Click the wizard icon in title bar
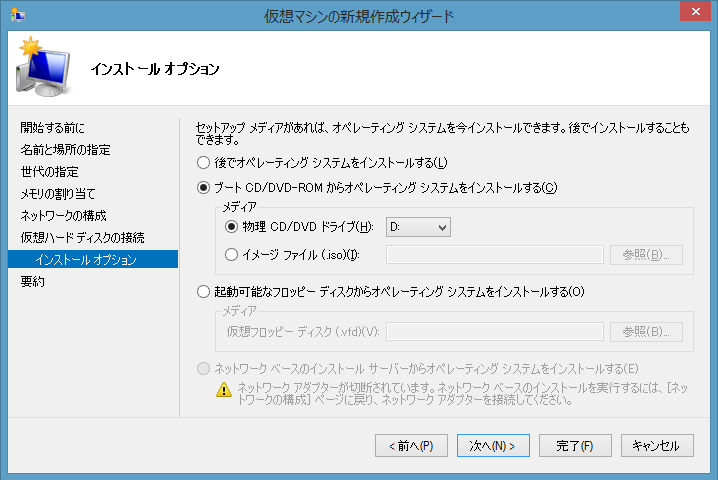The width and height of the screenshot is (718, 480). pos(17,15)
